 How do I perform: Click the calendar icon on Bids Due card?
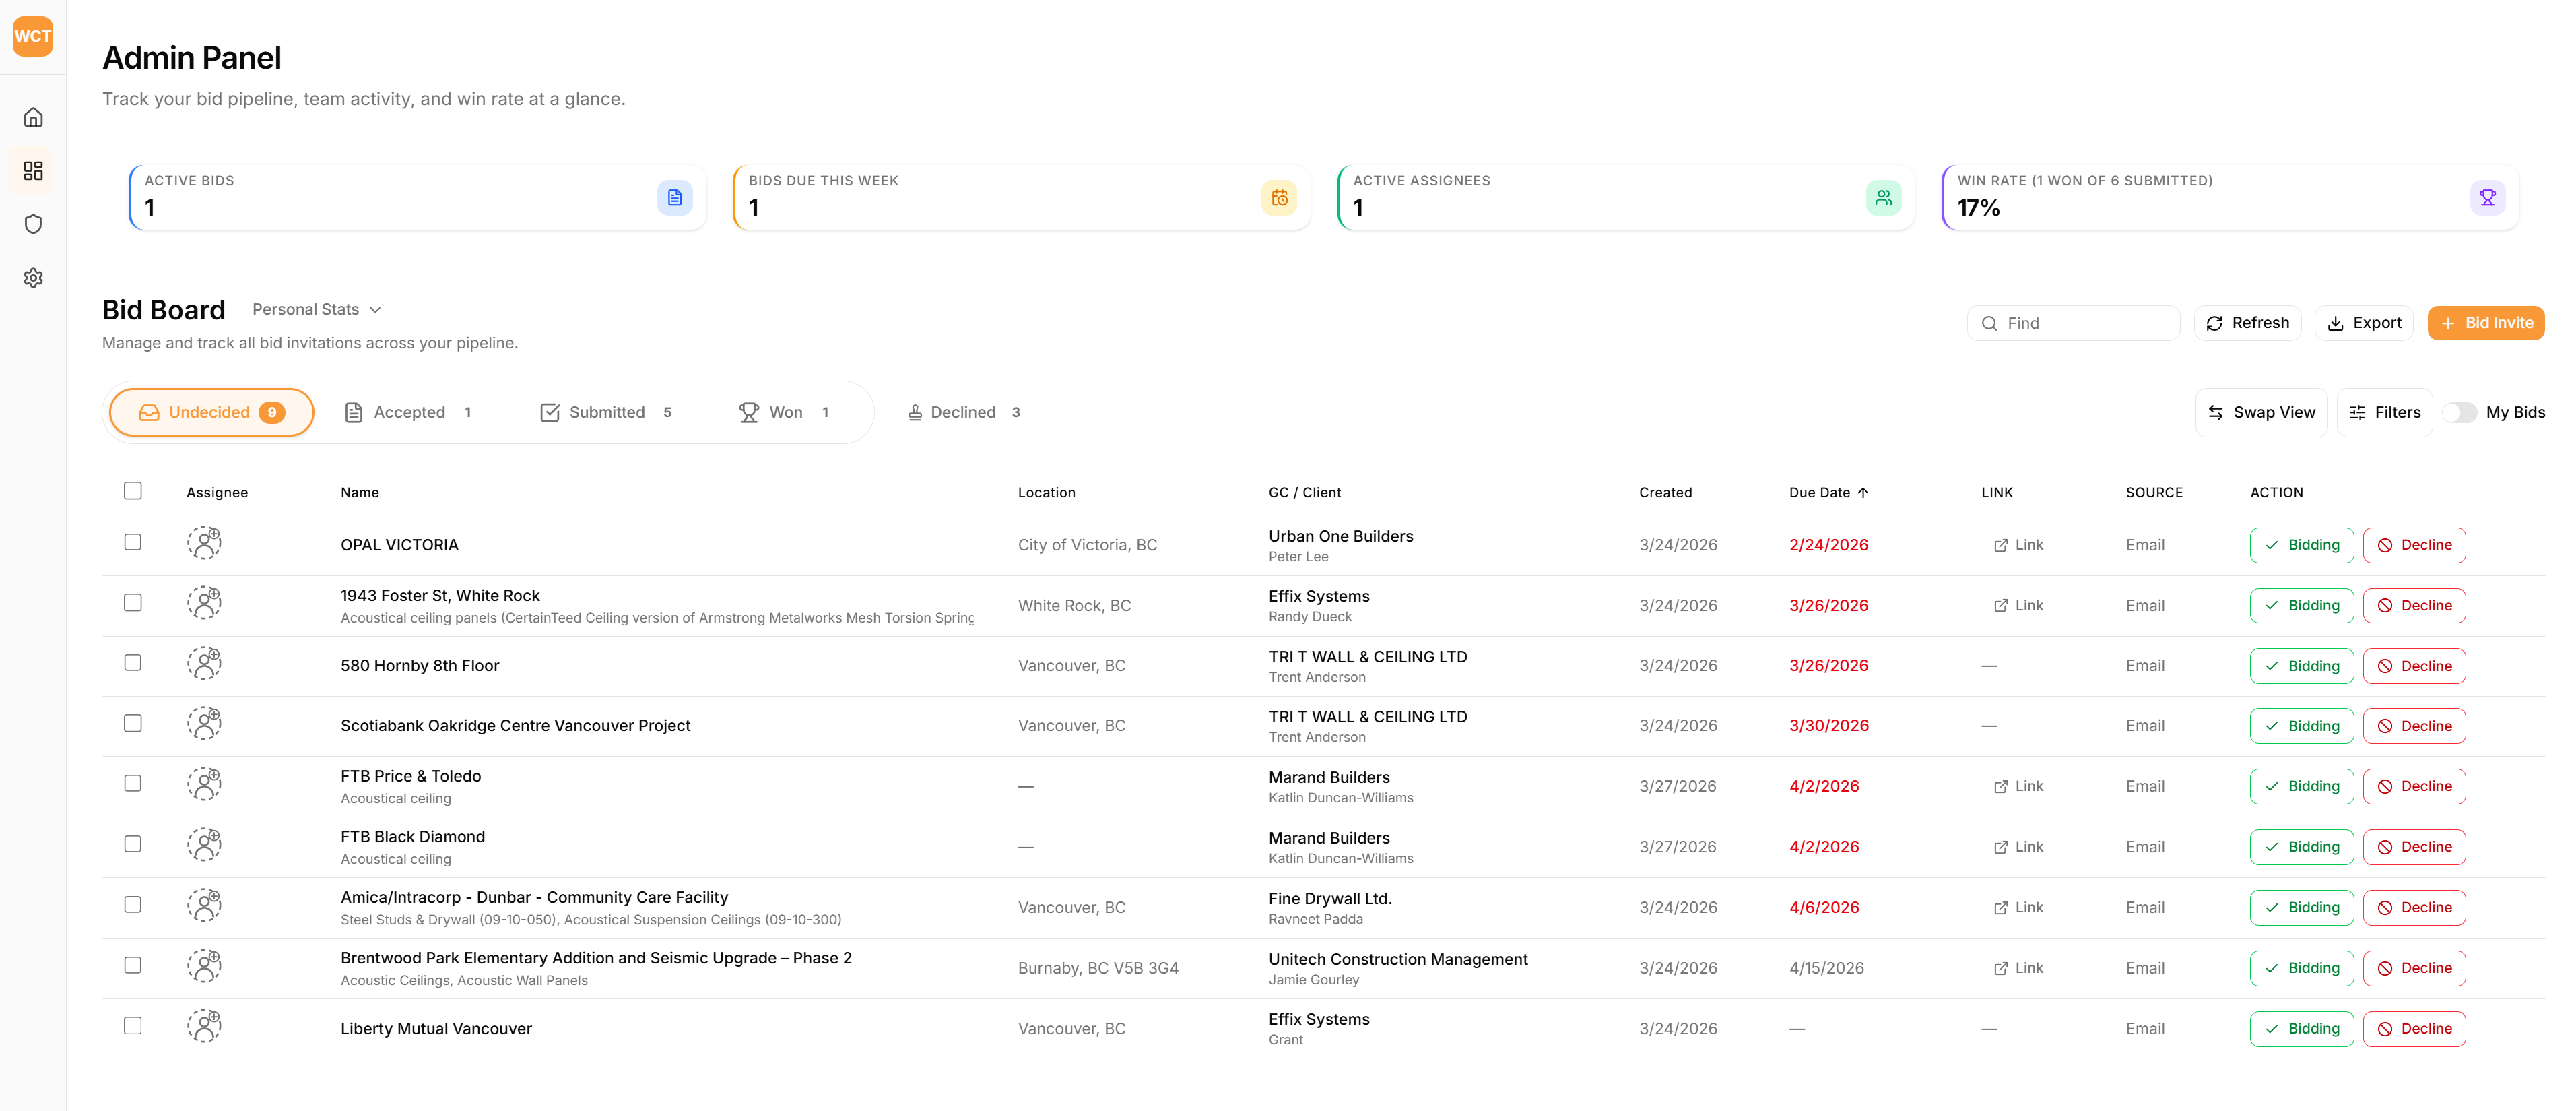point(1280,197)
